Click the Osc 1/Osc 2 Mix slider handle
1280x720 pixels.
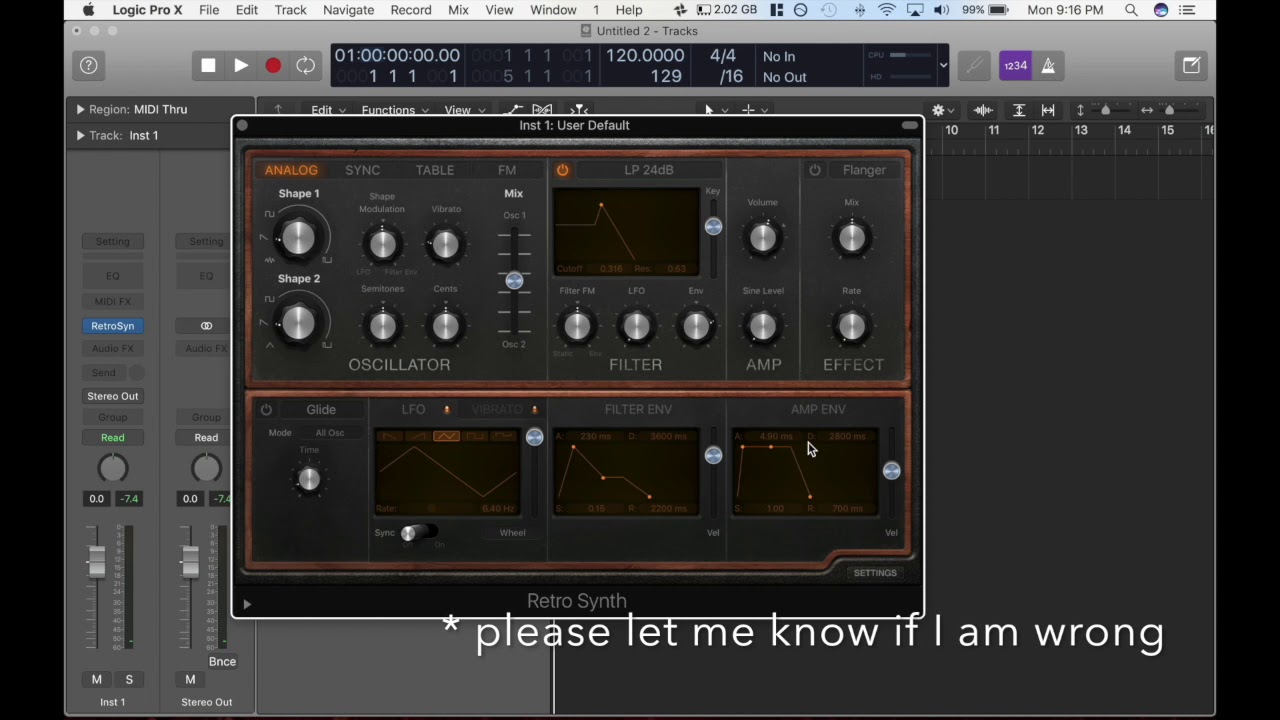click(x=514, y=281)
